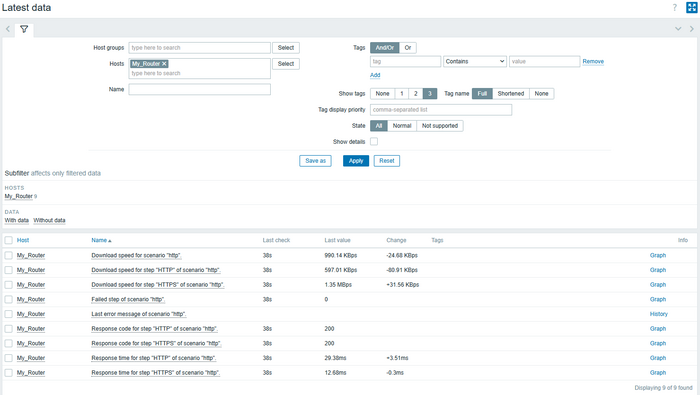Sort by Name column ascending arrow
Screen dimensions: 700x395
point(110,241)
